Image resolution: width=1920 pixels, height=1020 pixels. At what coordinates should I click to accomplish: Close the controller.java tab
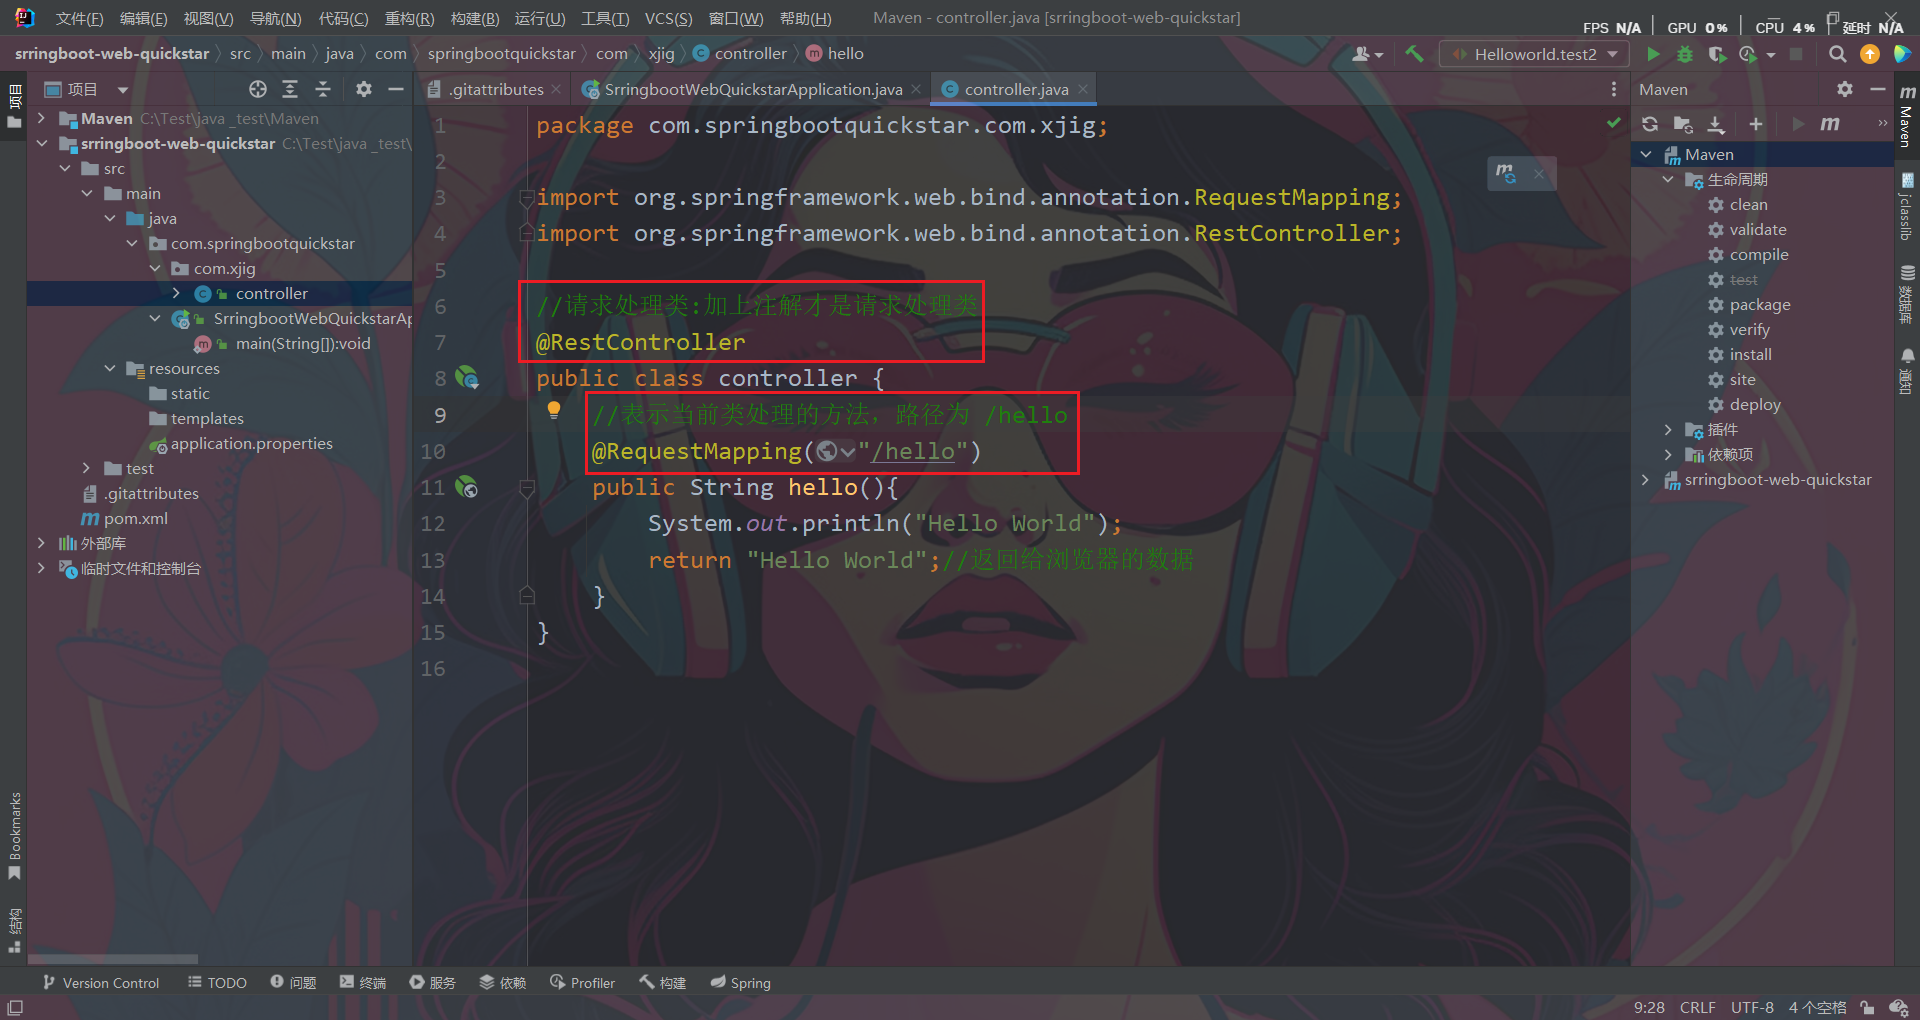pos(1083,89)
